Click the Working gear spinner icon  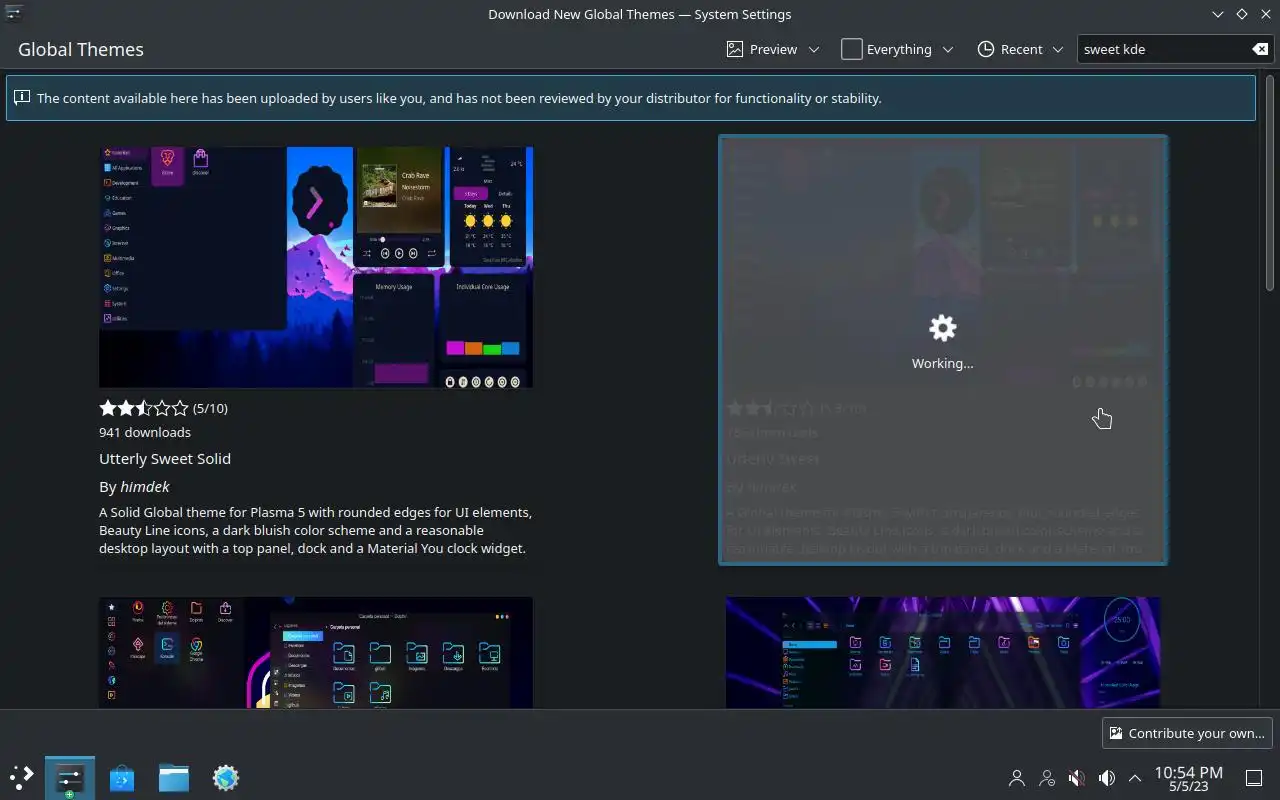[942, 328]
